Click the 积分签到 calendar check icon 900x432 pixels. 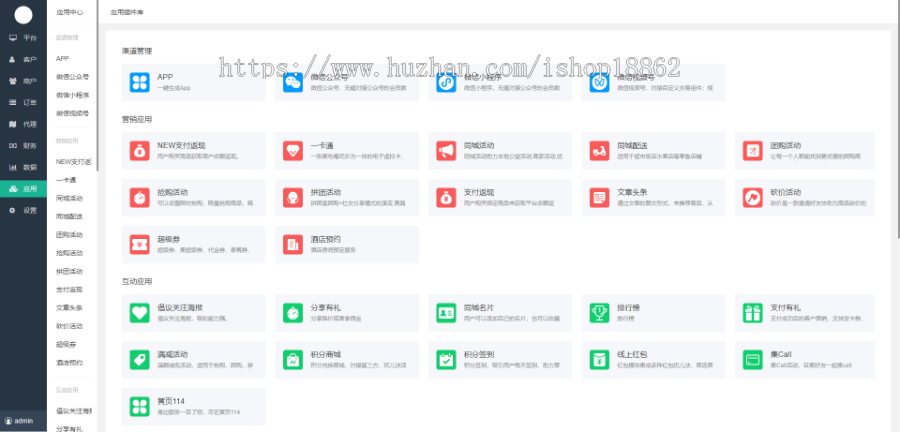446,360
